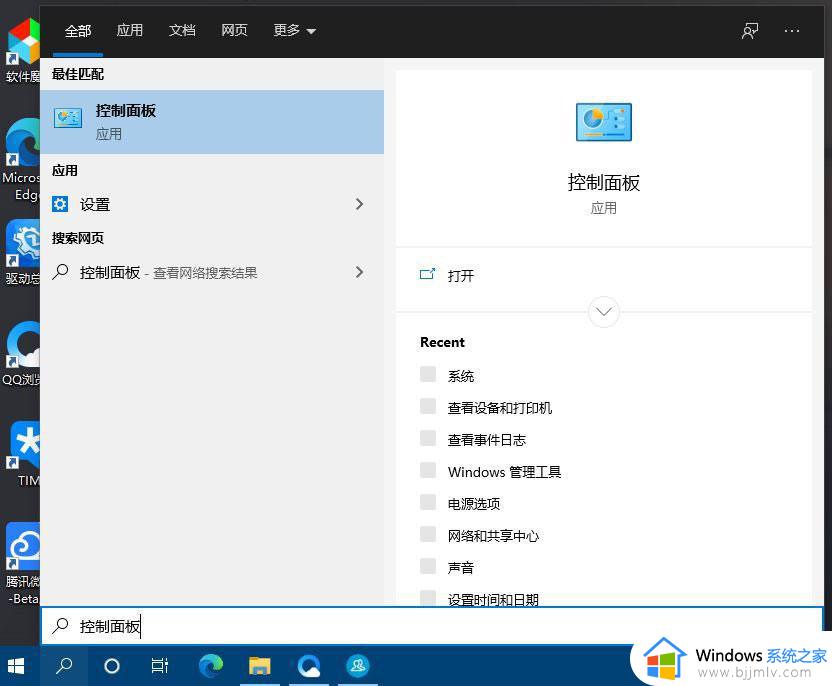Open recent item 系统

click(461, 376)
